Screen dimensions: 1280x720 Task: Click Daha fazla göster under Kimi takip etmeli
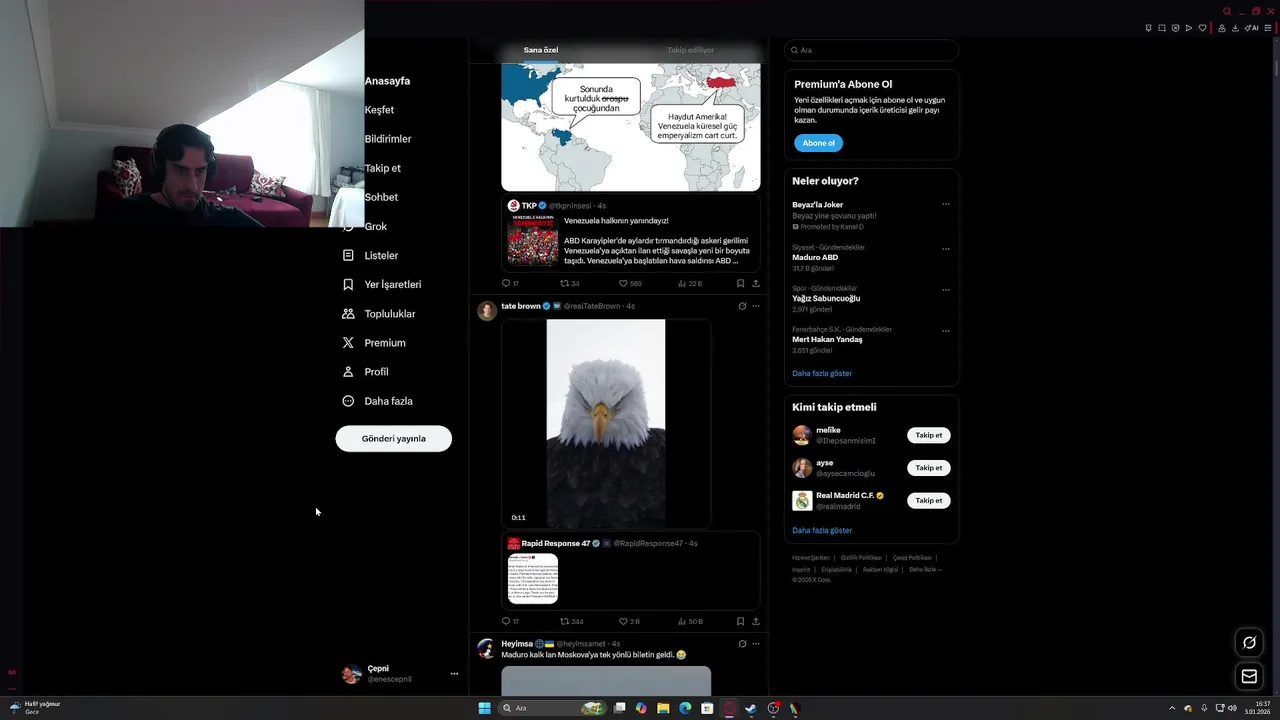(822, 530)
